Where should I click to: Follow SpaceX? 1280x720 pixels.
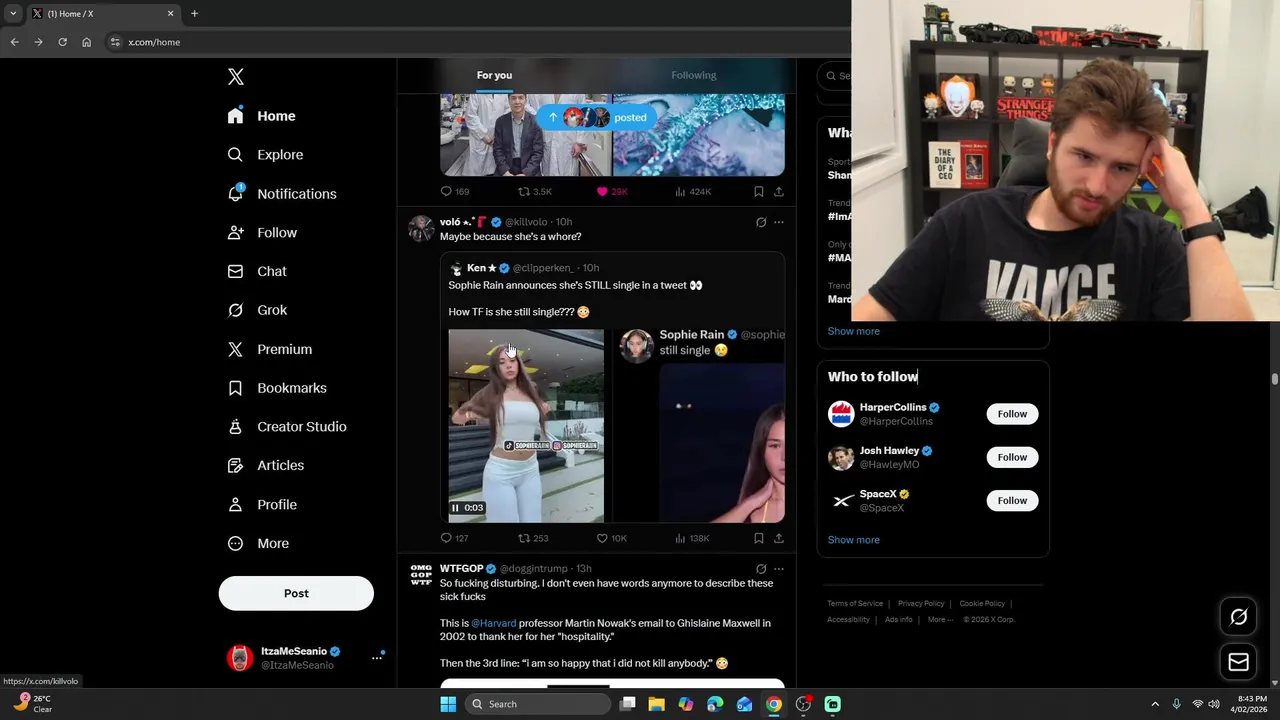point(1012,500)
